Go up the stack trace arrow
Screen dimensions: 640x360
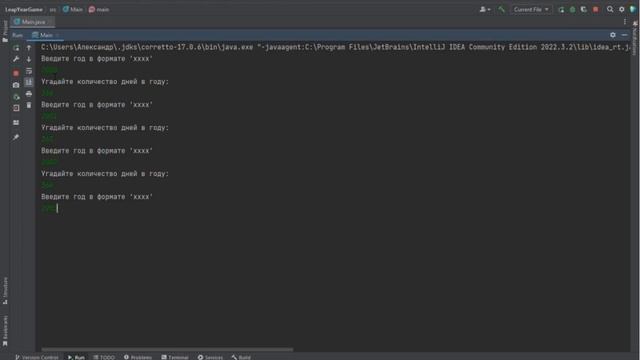point(29,48)
